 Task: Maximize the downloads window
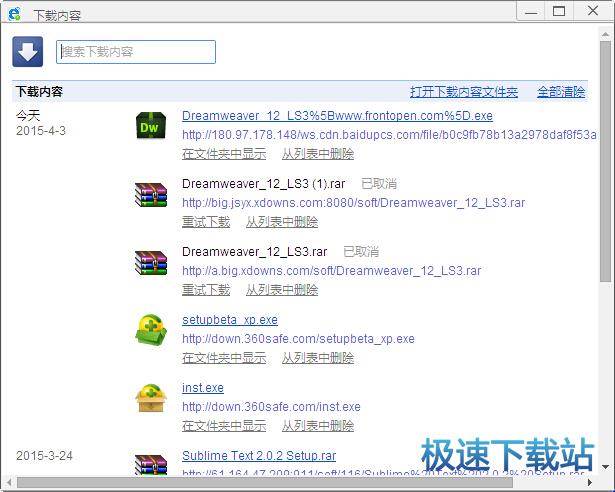(559, 11)
